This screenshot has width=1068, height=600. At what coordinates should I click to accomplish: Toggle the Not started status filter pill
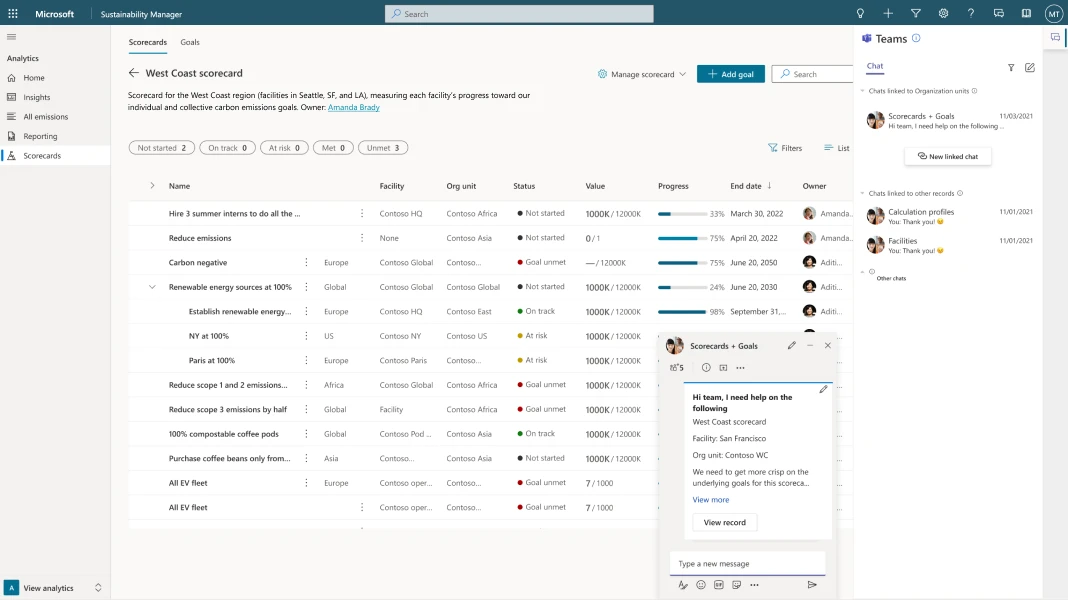(161, 147)
